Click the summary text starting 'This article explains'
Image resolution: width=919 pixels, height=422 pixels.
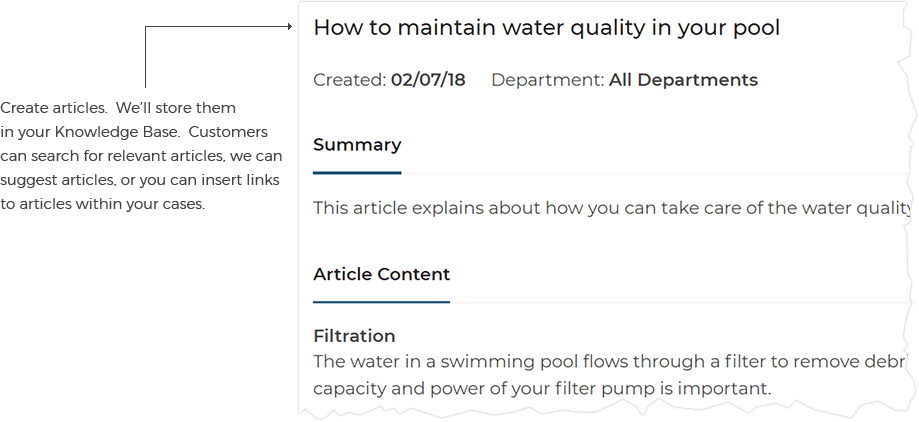(612, 208)
